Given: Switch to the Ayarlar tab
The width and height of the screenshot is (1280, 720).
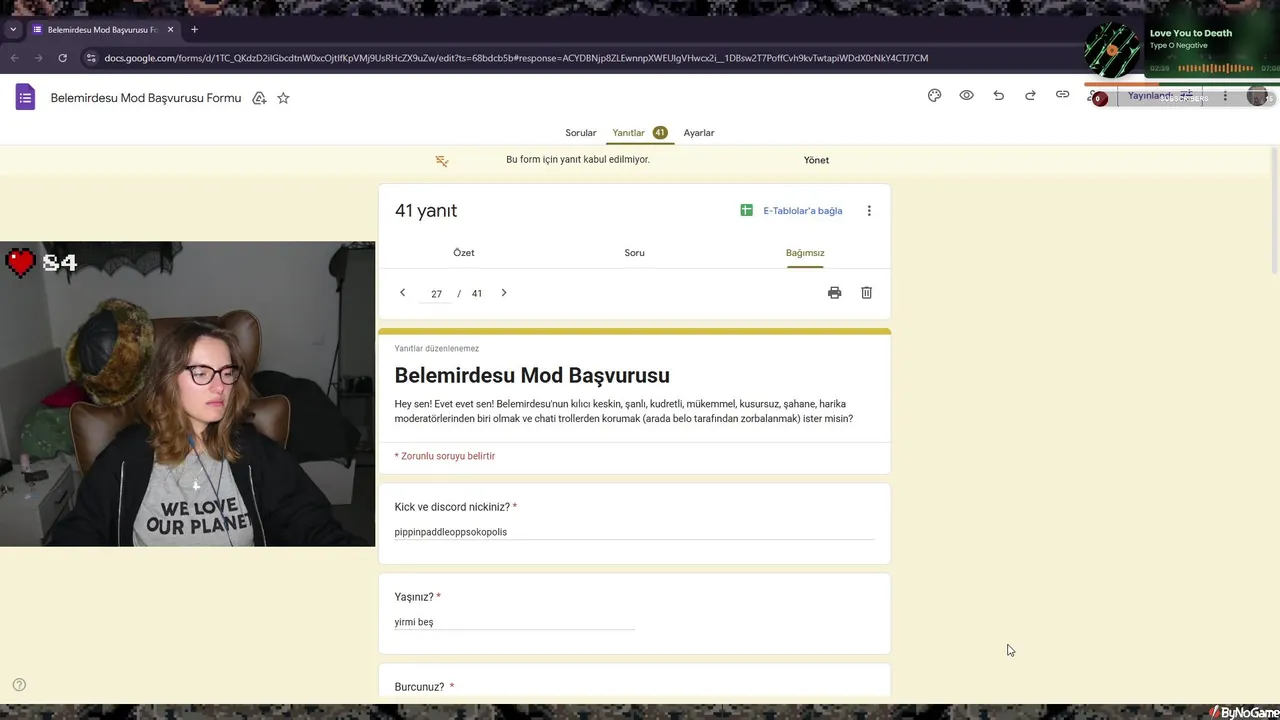Looking at the screenshot, I should pyautogui.click(x=699, y=133).
